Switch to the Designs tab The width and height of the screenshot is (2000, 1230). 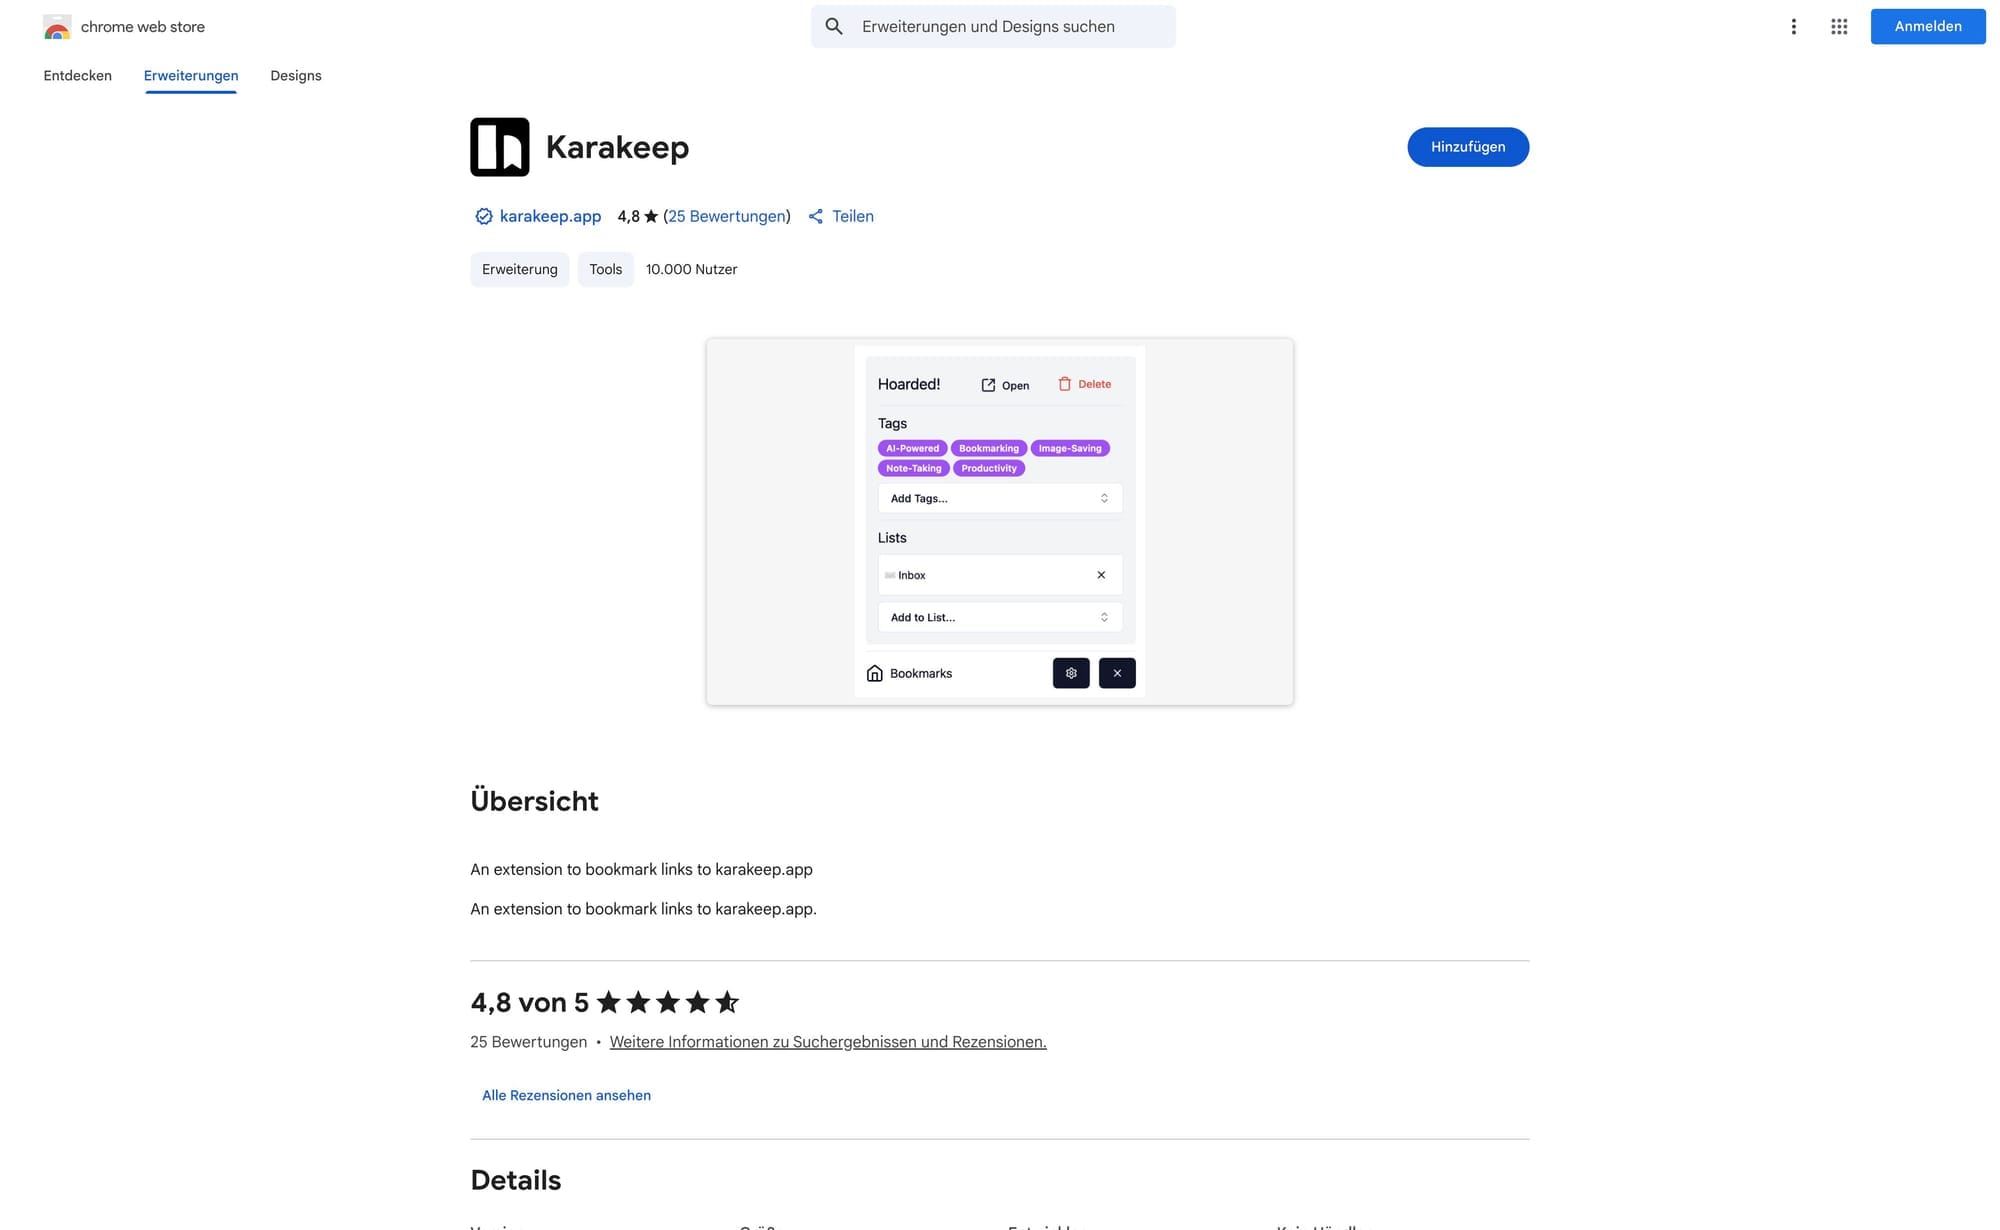(296, 76)
